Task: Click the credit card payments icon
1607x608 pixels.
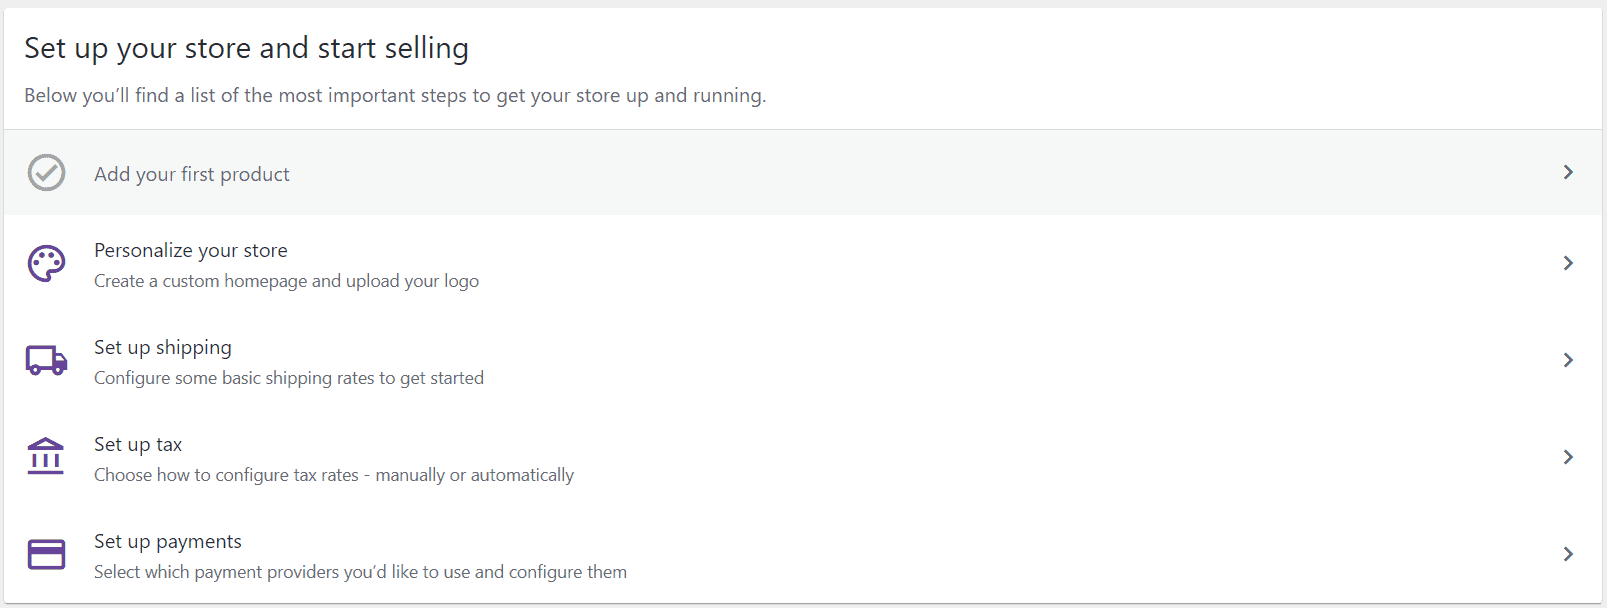Action: pos(46,554)
